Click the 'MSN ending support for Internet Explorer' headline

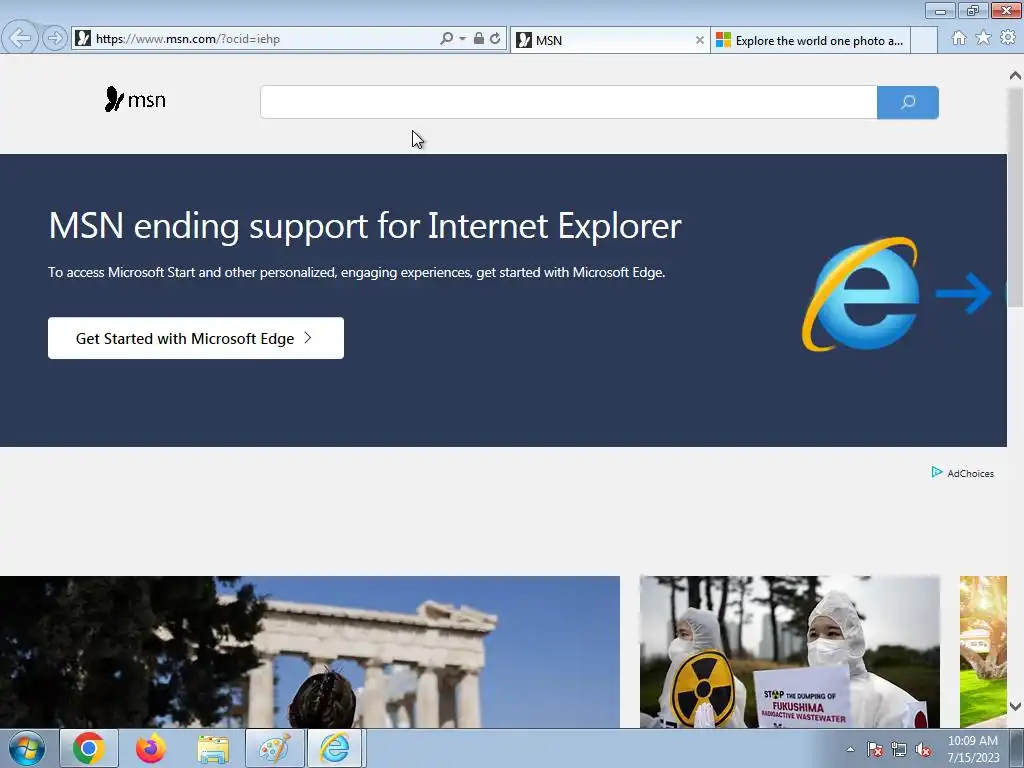click(x=365, y=225)
